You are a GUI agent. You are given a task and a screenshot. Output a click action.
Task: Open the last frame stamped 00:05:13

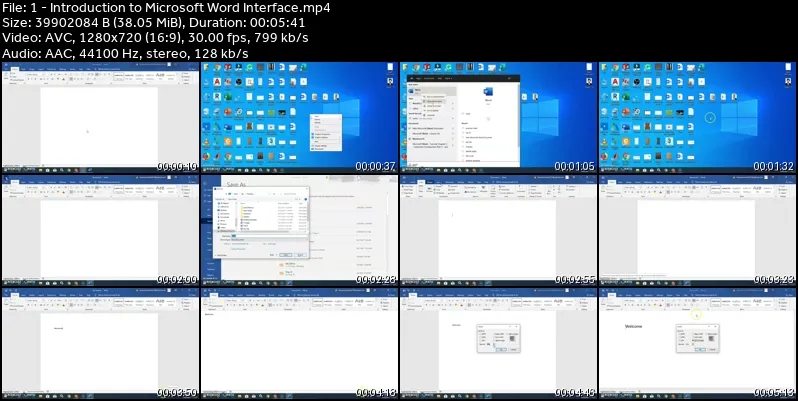[697, 343]
